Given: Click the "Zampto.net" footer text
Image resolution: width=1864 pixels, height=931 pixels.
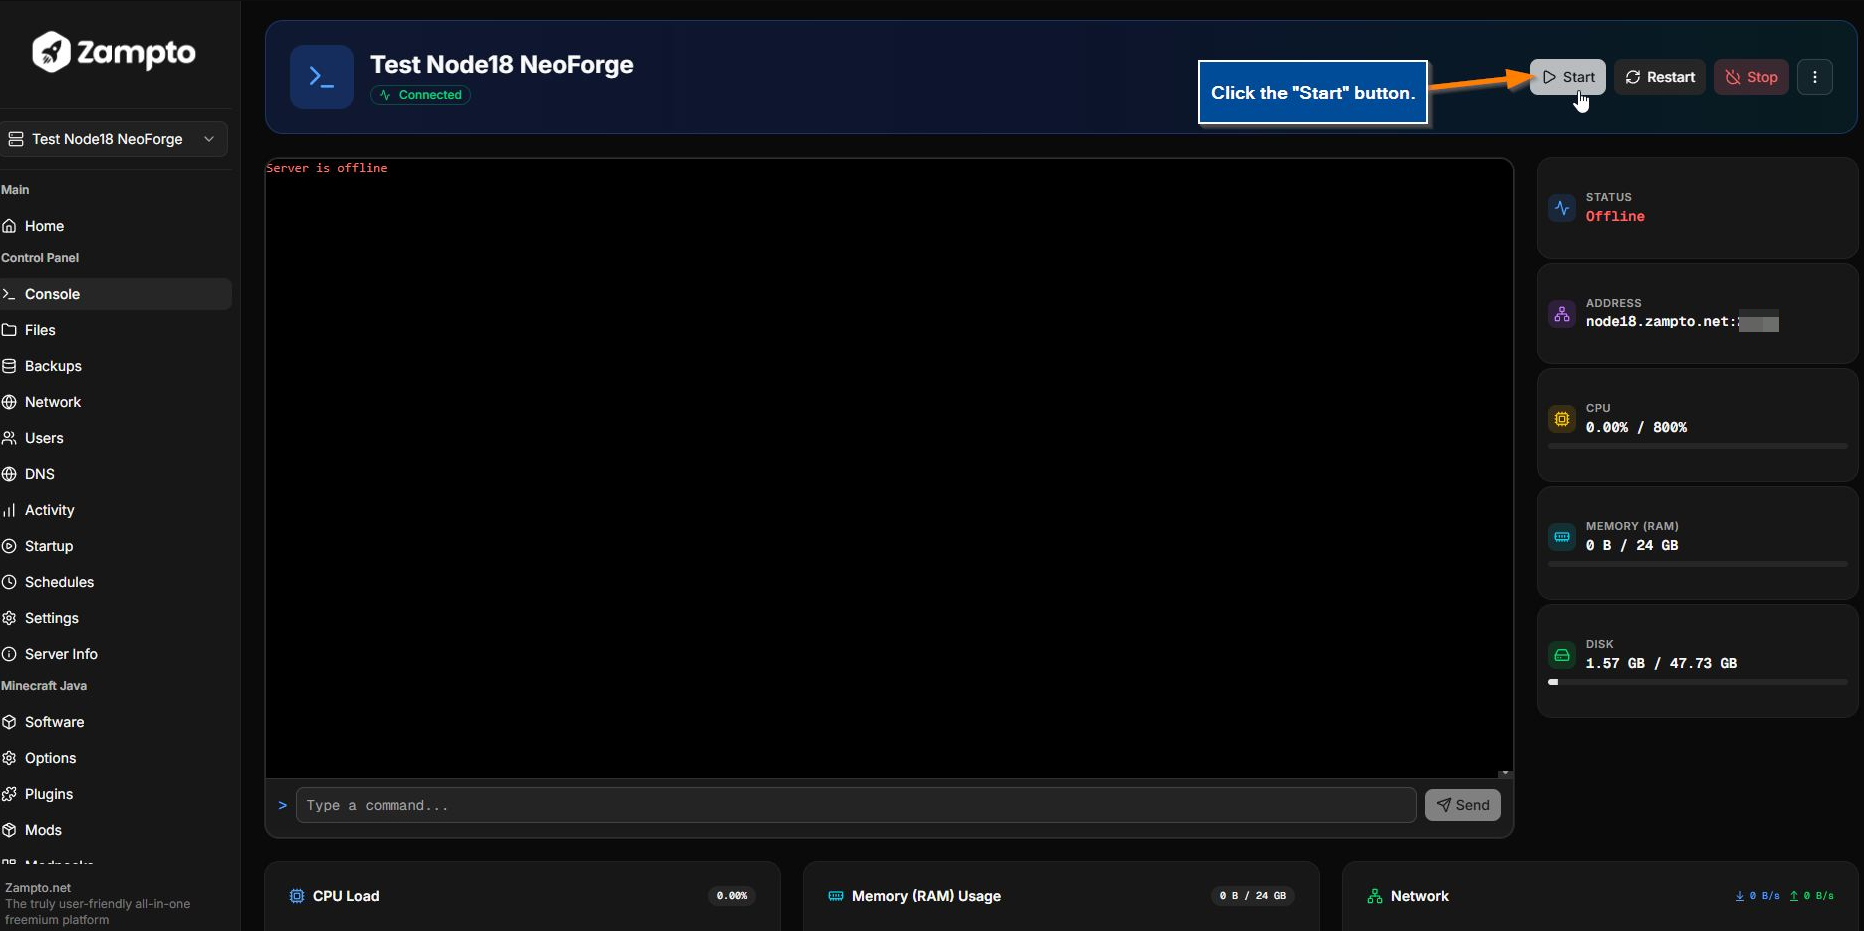Looking at the screenshot, I should tap(38, 887).
